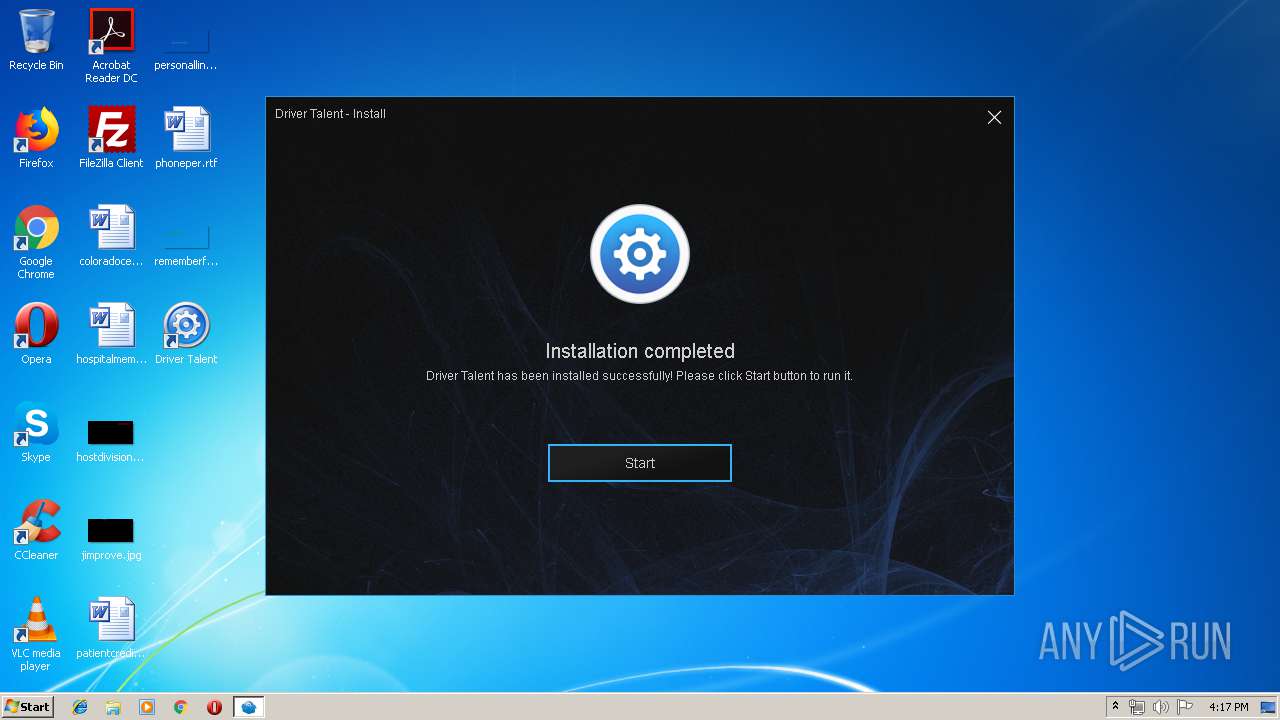Open Windows Explorer folder in taskbar
The image size is (1280, 720).
pos(113,707)
